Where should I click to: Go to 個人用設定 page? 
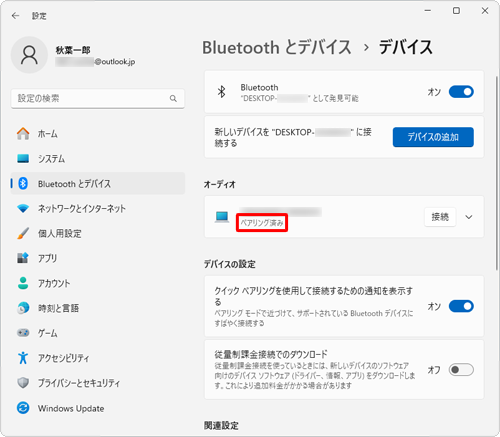[x=98, y=233]
